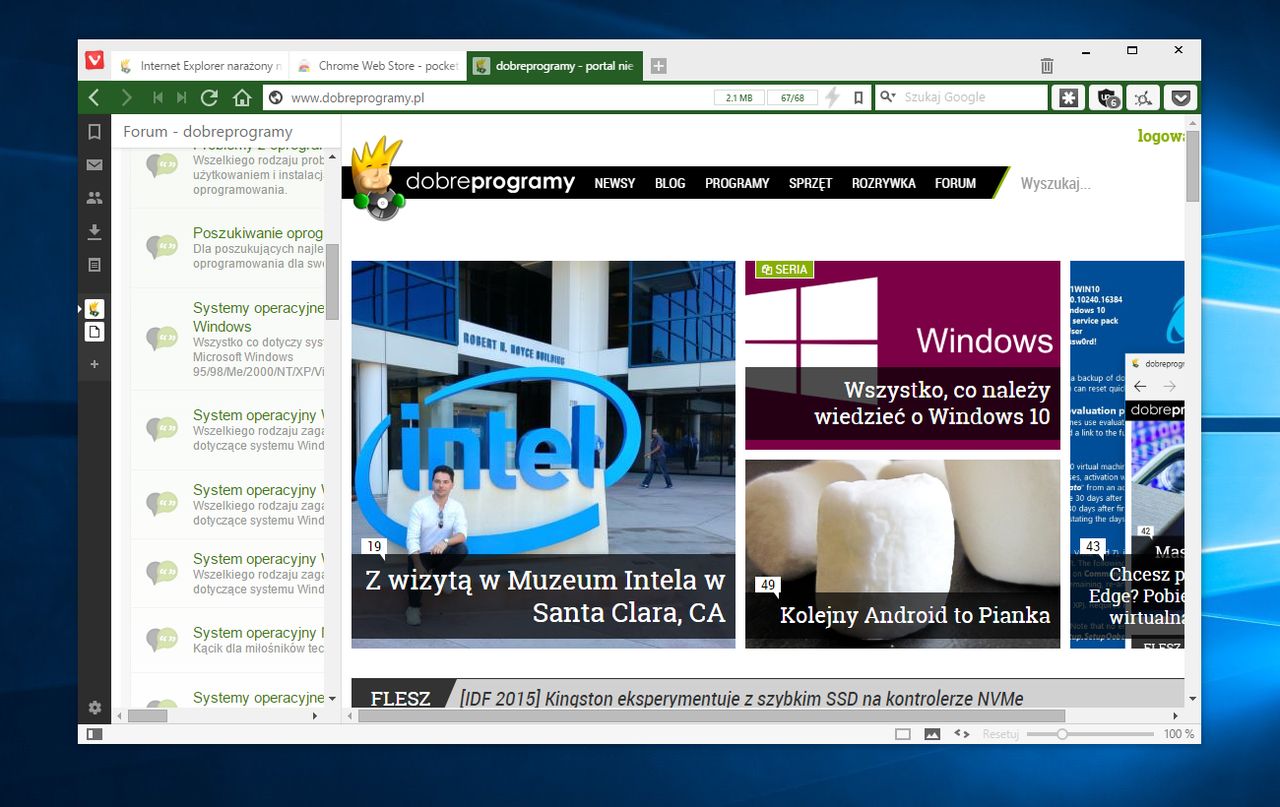The width and height of the screenshot is (1280, 807).
Task: Open the Vivaldi main menu icon
Action: pos(94,60)
